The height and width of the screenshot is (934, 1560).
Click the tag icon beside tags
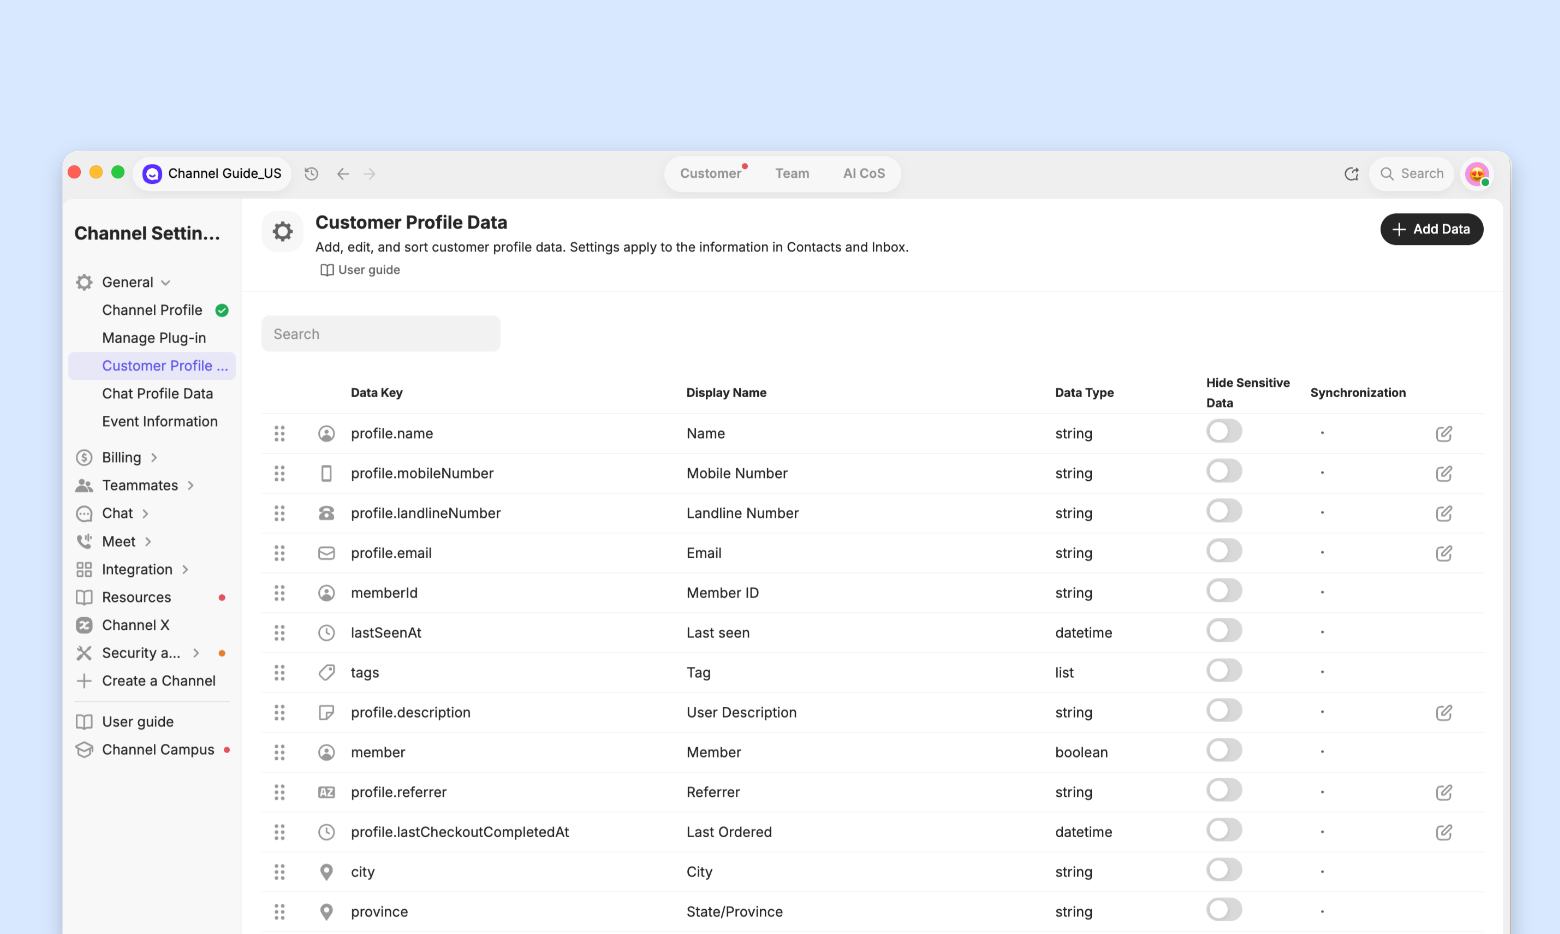[x=326, y=673]
